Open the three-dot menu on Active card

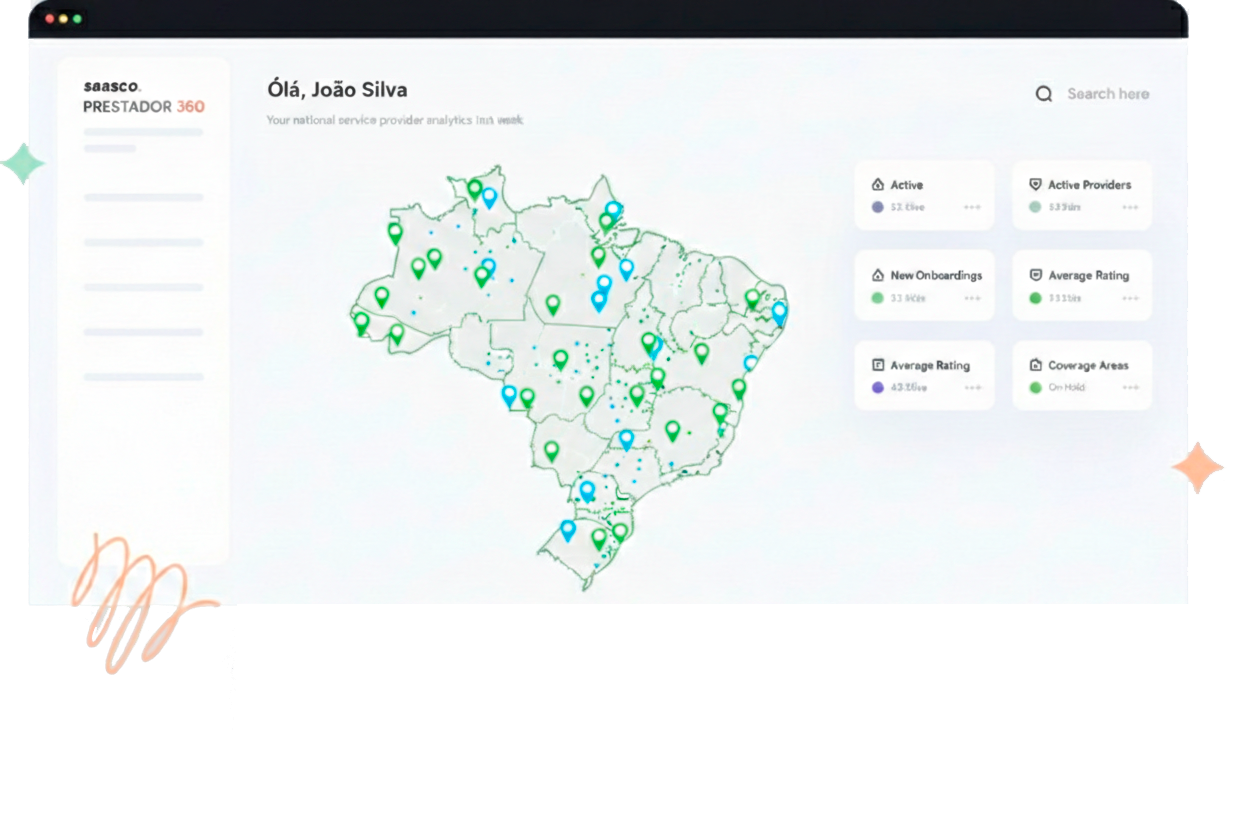[972, 207]
